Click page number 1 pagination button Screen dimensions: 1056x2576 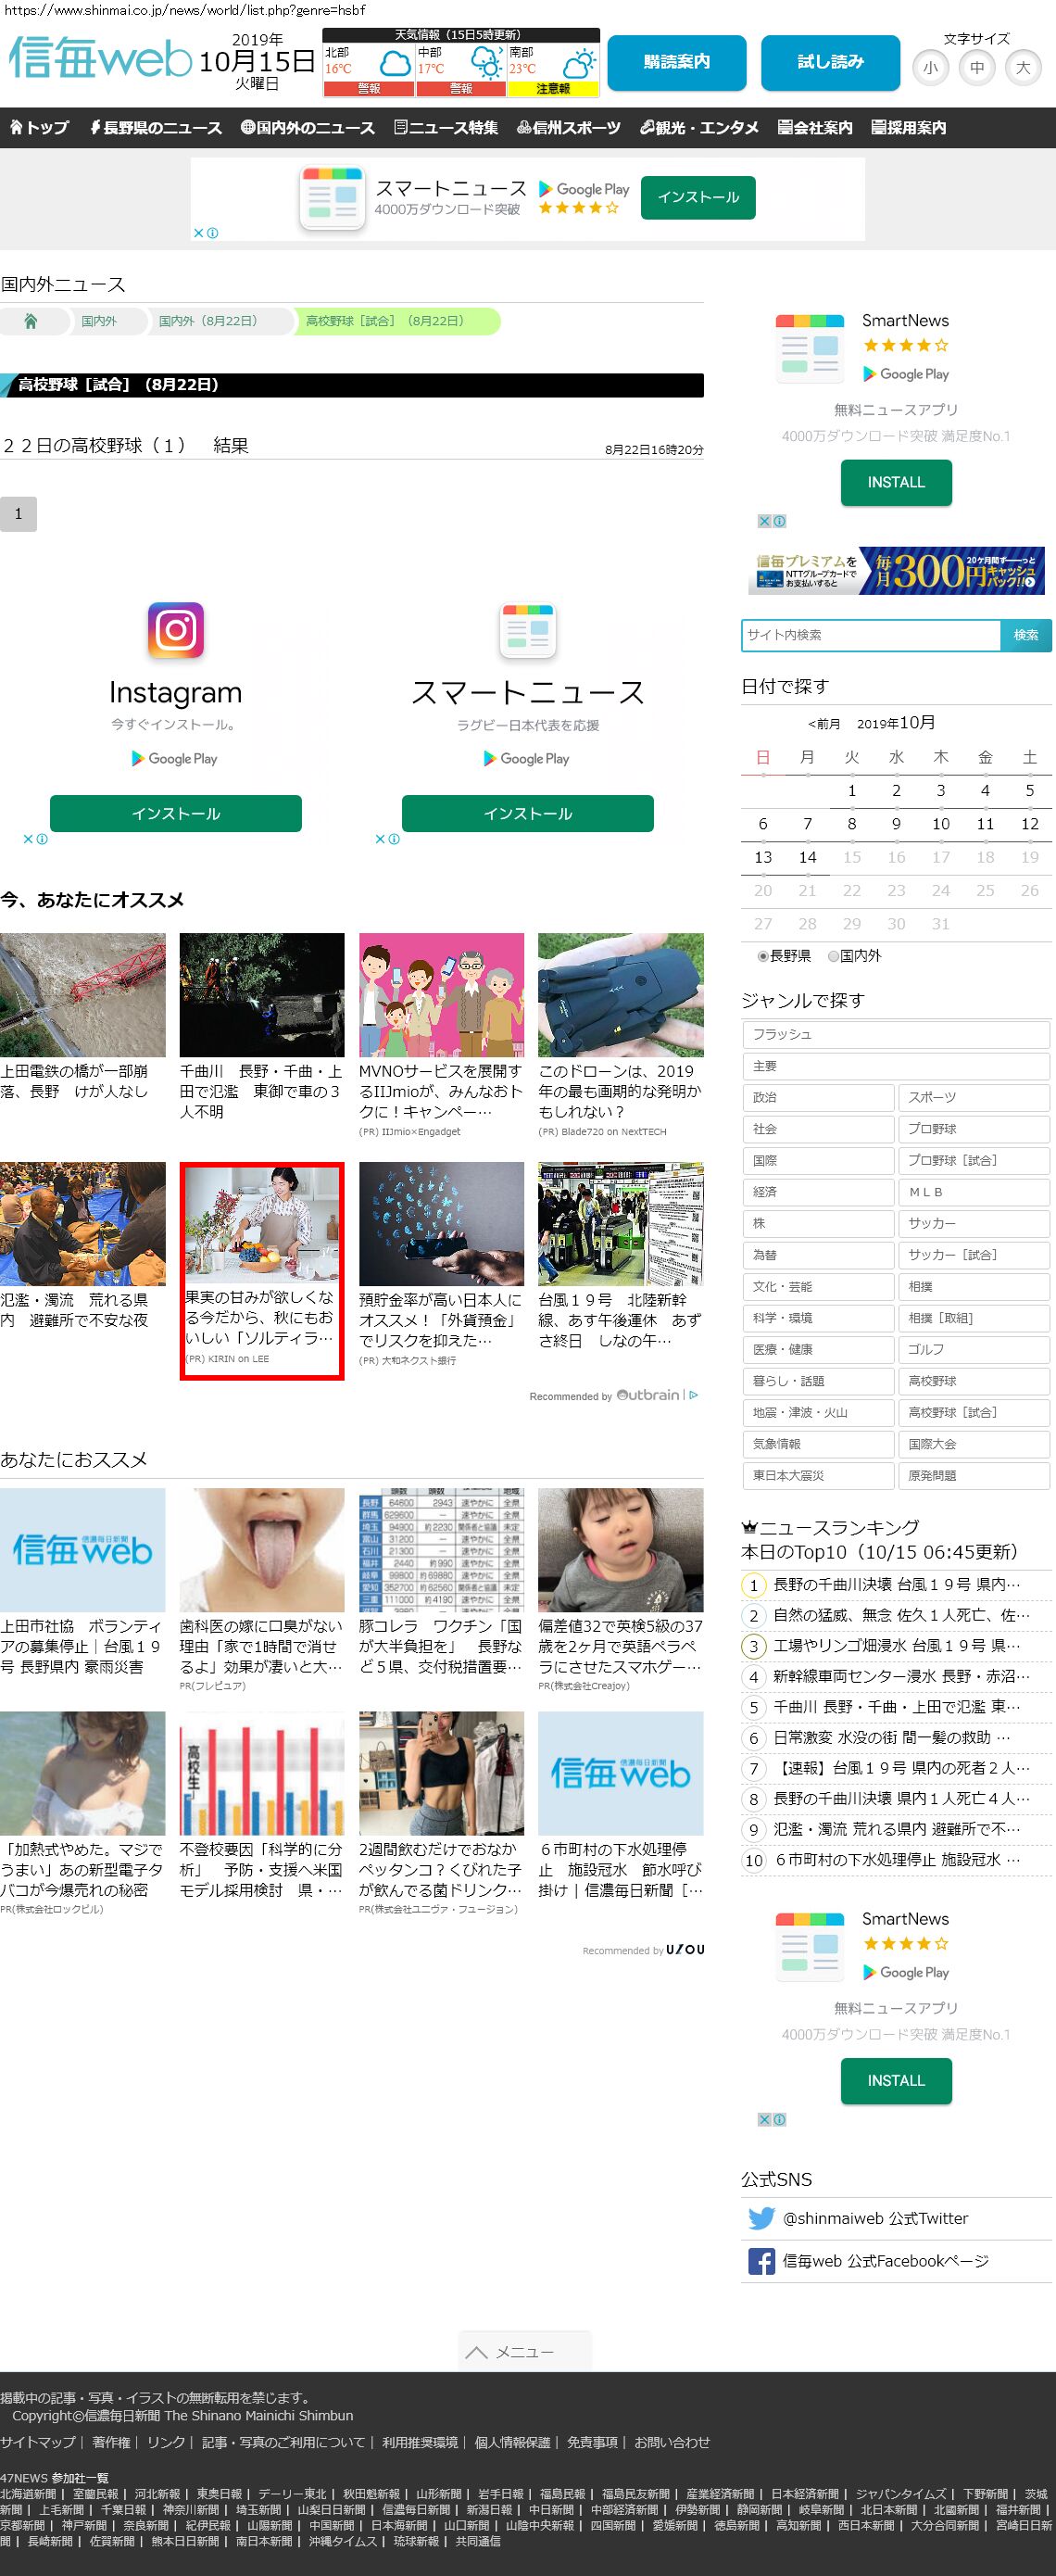click(18, 514)
